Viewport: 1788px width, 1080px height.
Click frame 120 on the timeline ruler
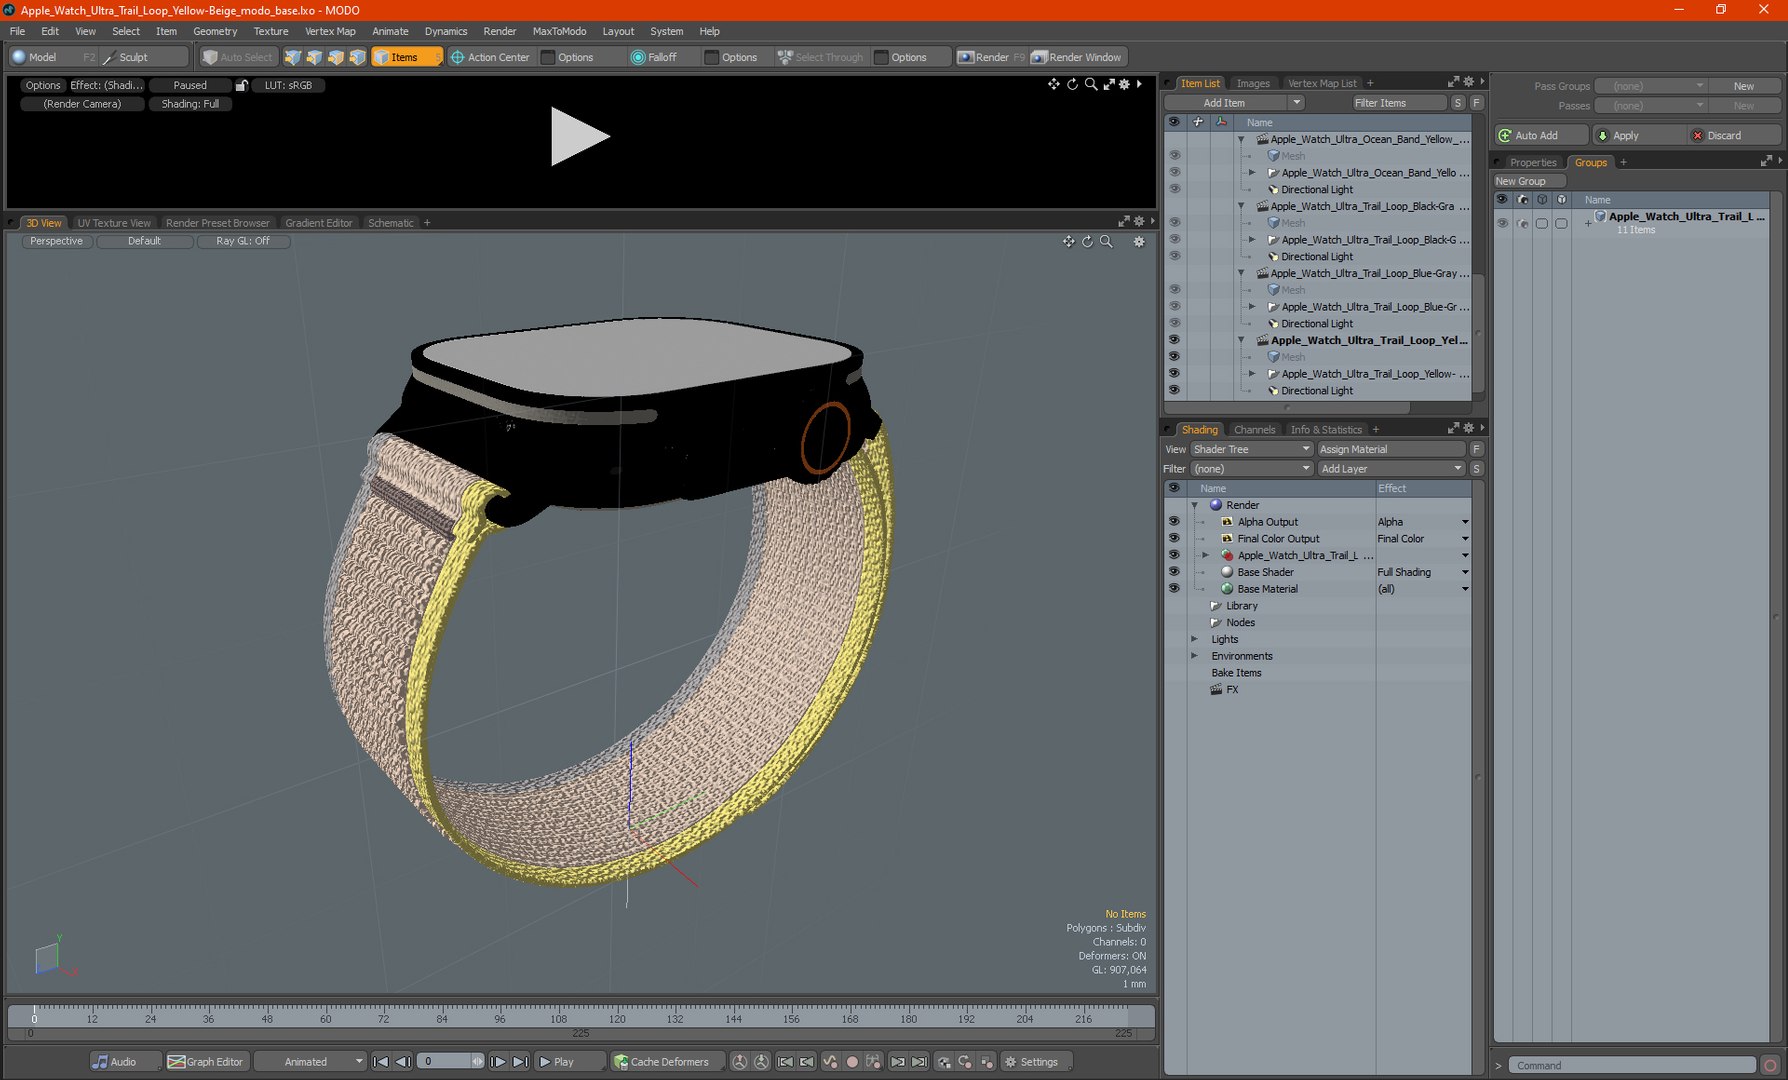pos(617,1012)
